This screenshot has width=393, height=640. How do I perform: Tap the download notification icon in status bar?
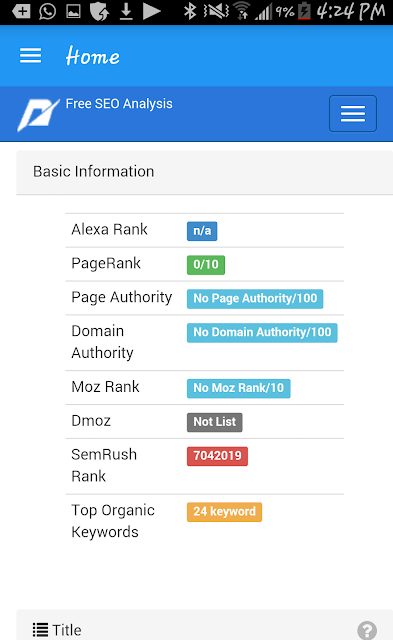(126, 11)
